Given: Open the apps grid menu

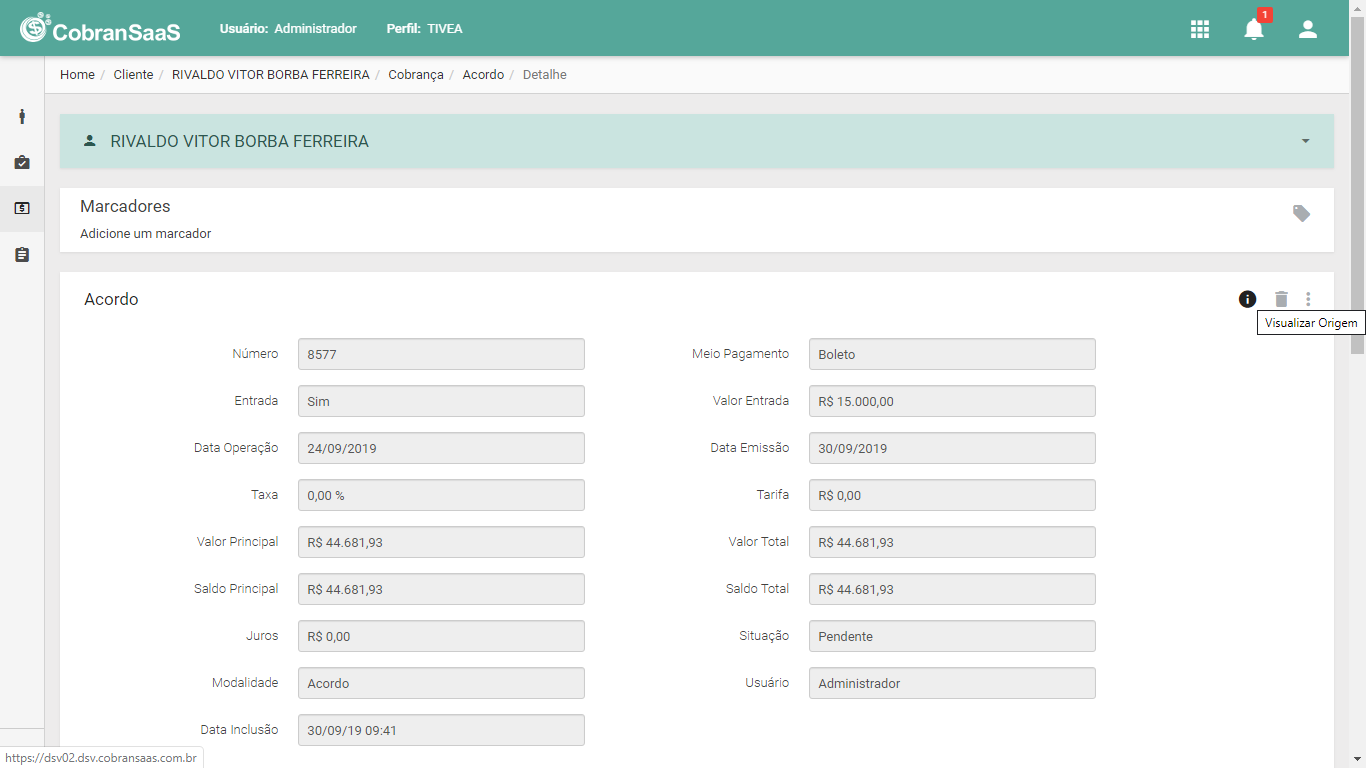Looking at the screenshot, I should 1200,29.
